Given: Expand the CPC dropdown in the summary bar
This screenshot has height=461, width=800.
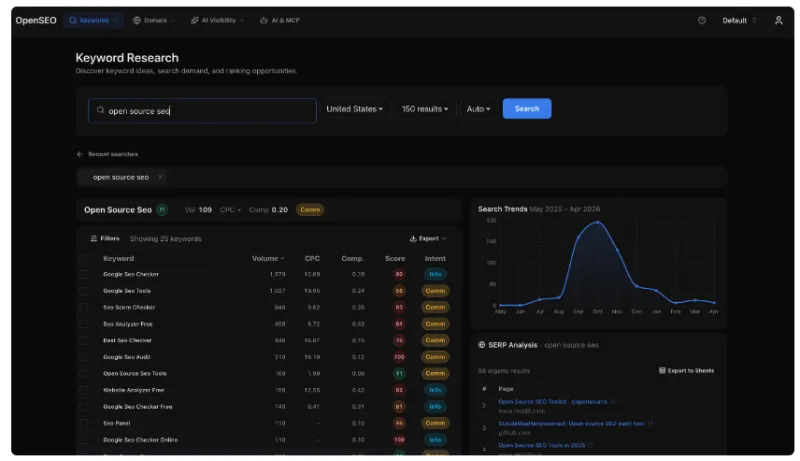Looking at the screenshot, I should click(230, 210).
